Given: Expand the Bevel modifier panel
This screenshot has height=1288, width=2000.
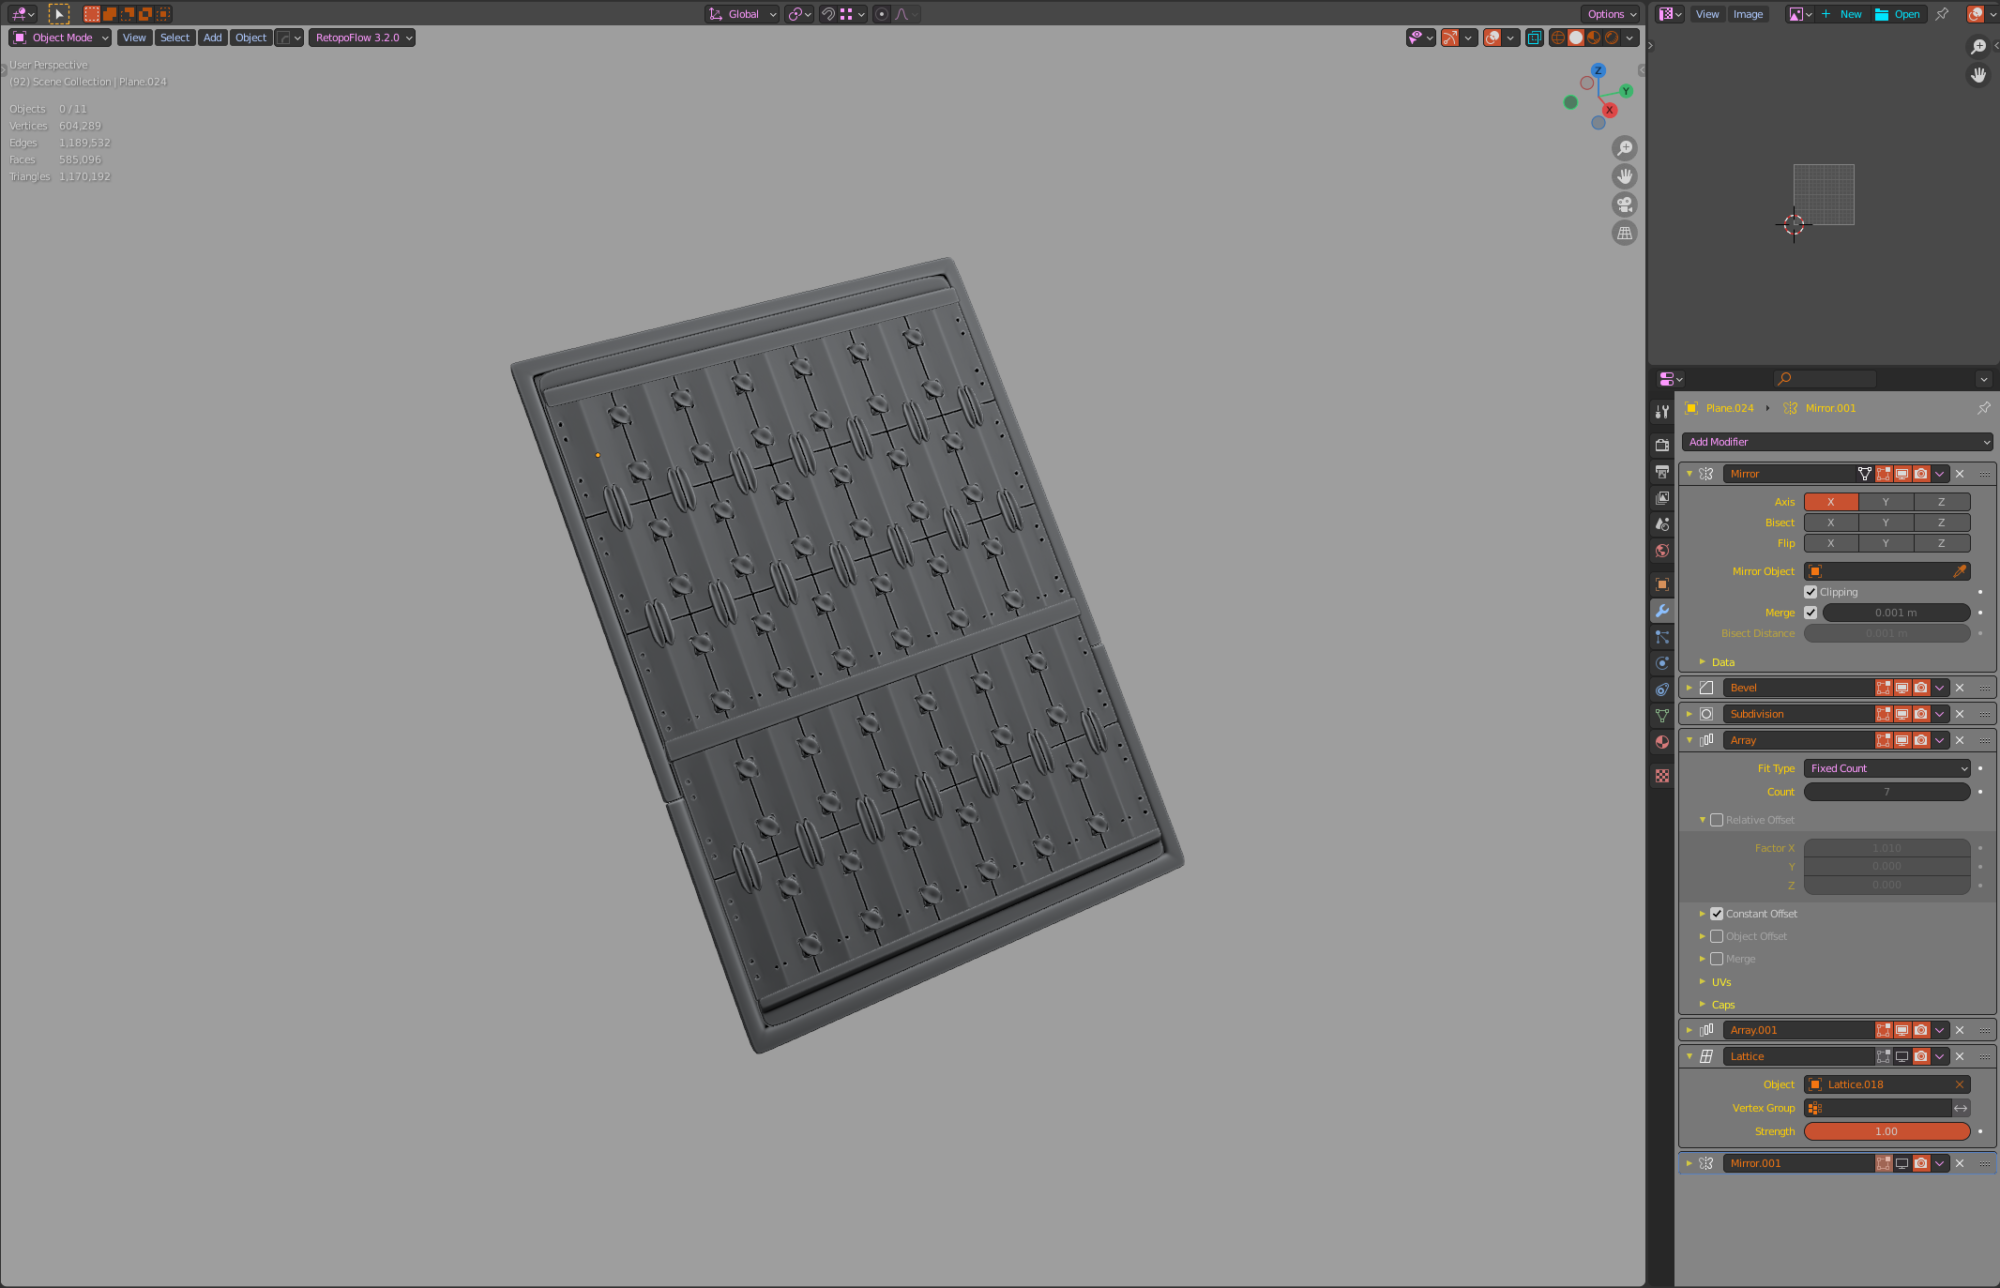Looking at the screenshot, I should [1690, 688].
